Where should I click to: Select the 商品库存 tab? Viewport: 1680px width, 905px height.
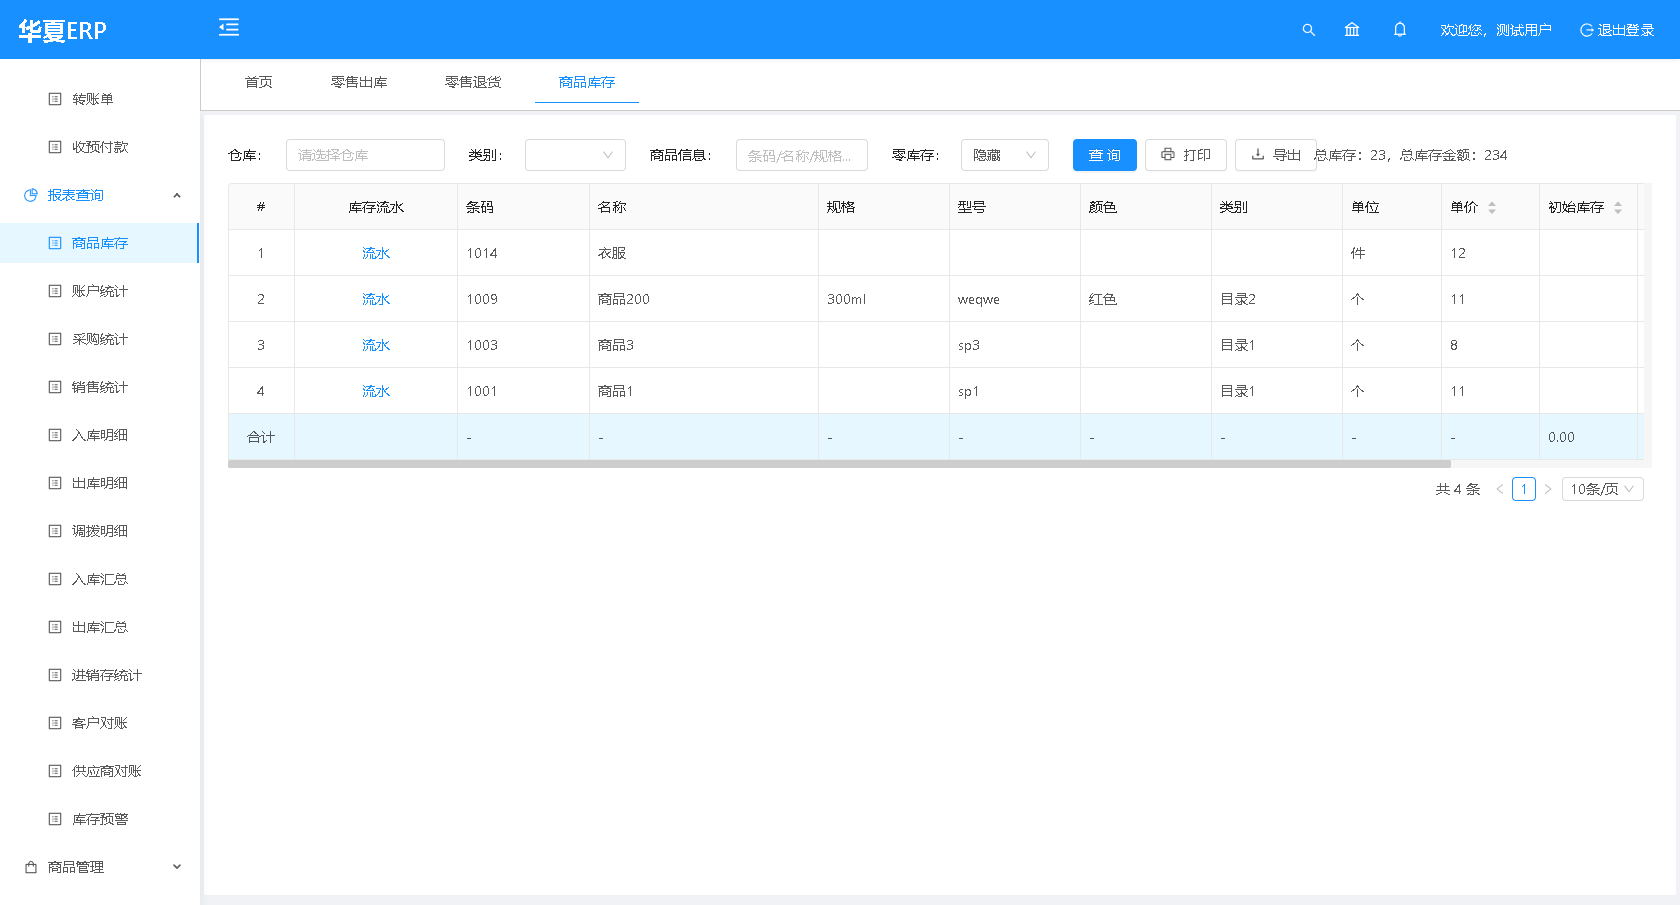[587, 82]
